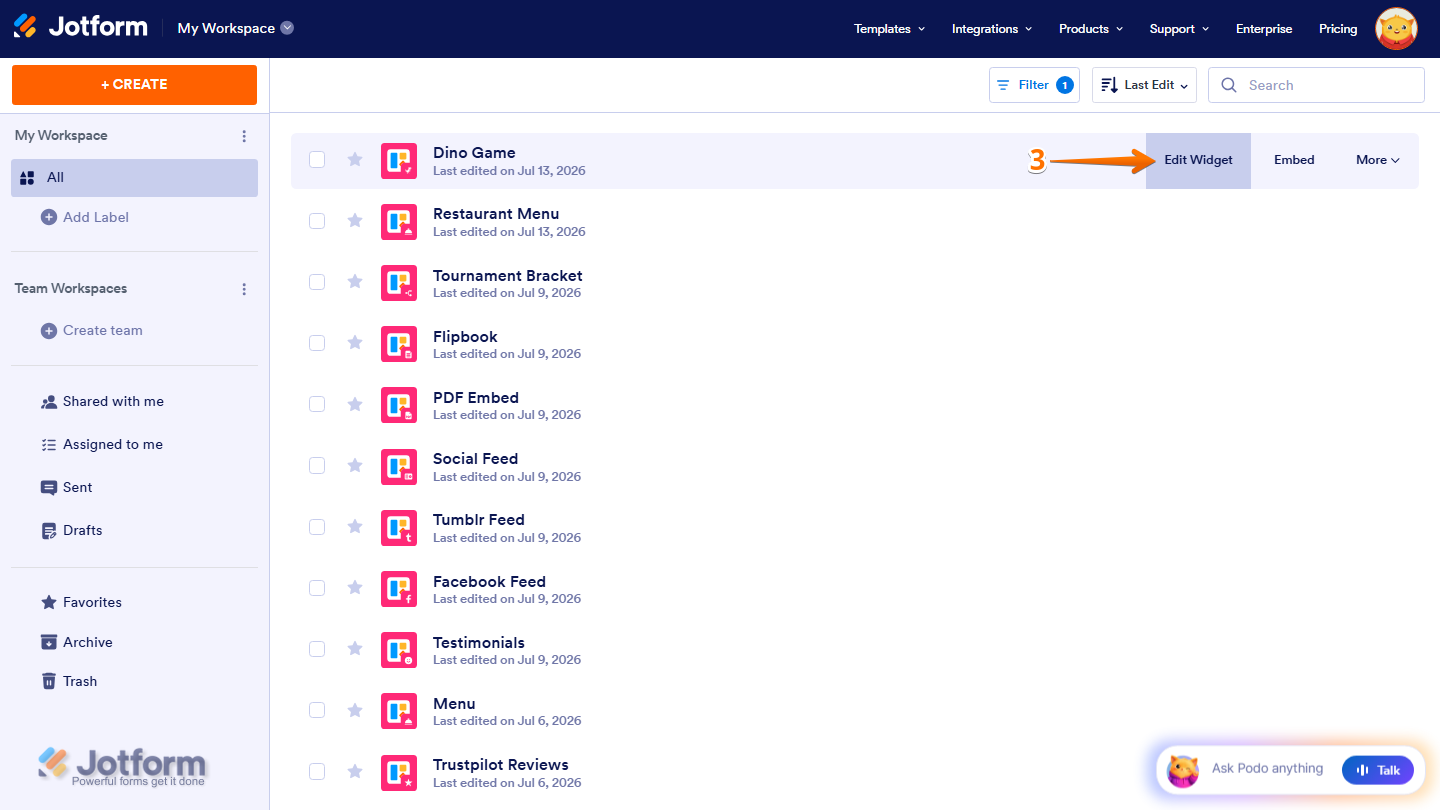Expand the More options for Dino Game

click(x=1377, y=160)
